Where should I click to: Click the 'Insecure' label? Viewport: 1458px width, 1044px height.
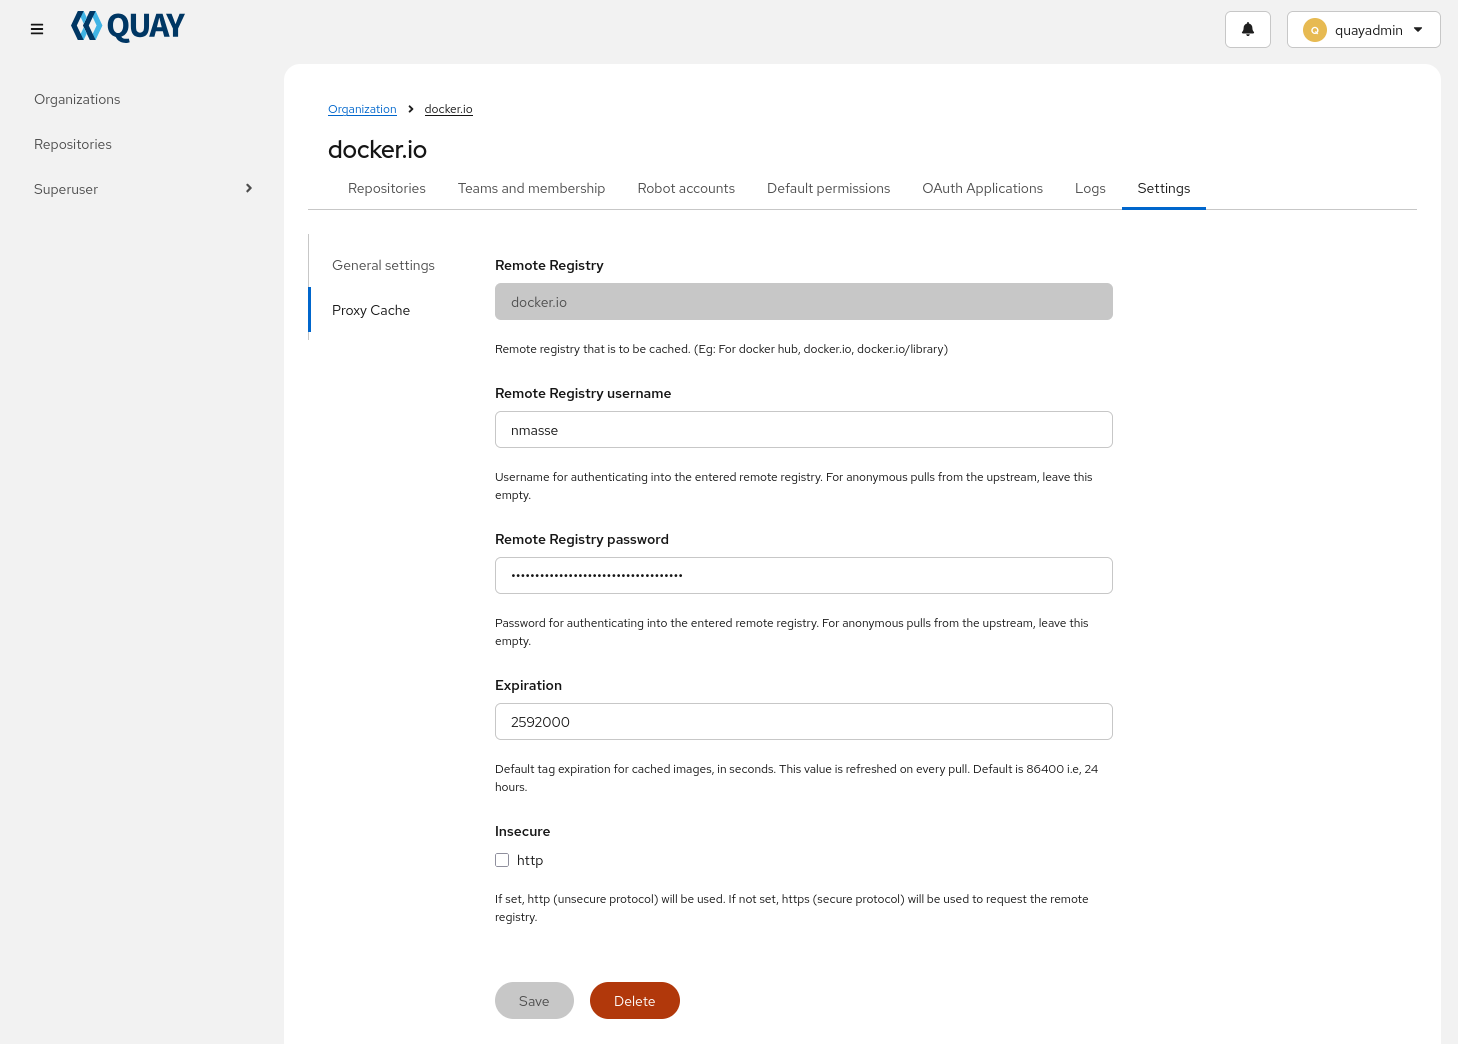(x=522, y=831)
